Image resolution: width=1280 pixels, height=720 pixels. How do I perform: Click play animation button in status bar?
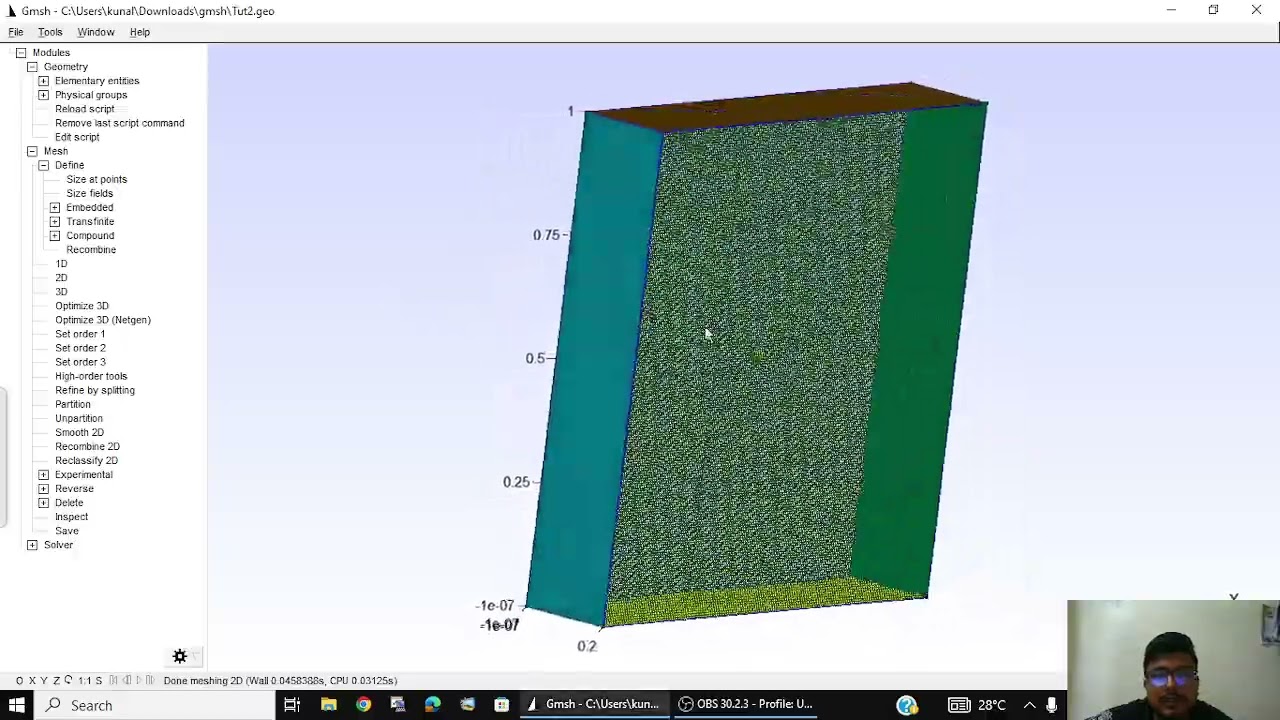pos(138,680)
